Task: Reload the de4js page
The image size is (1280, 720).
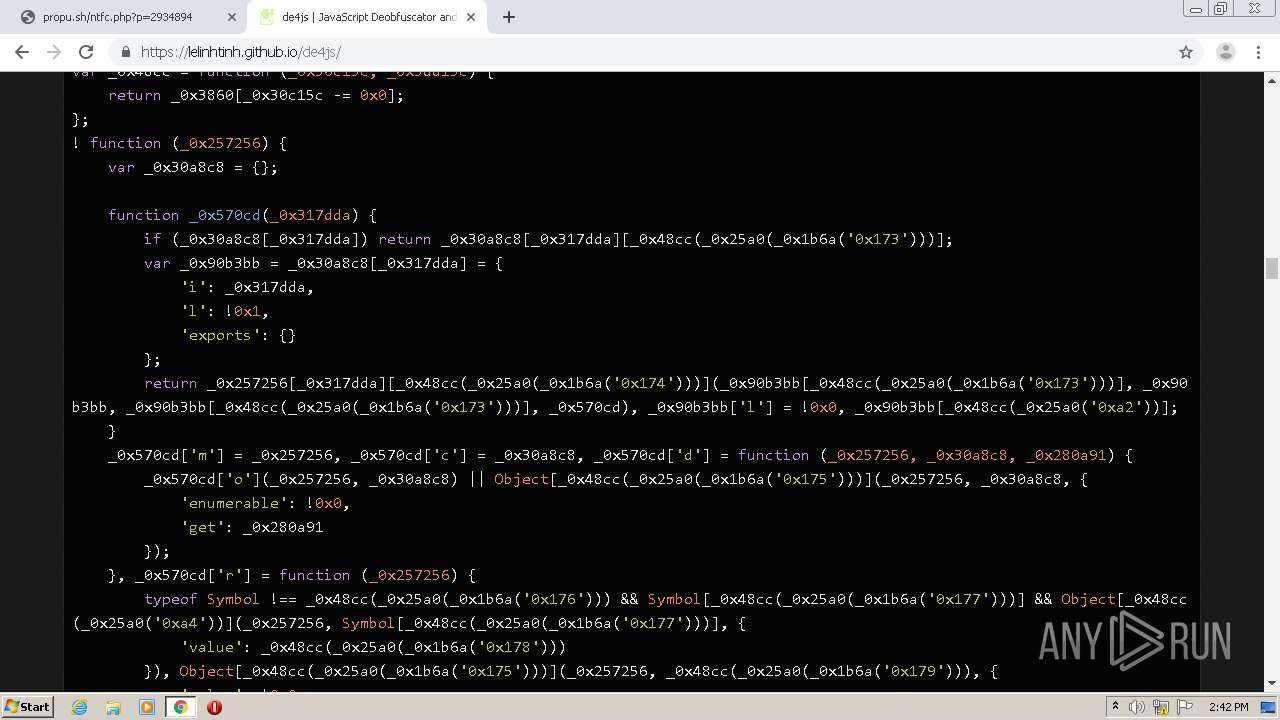Action: tap(86, 52)
